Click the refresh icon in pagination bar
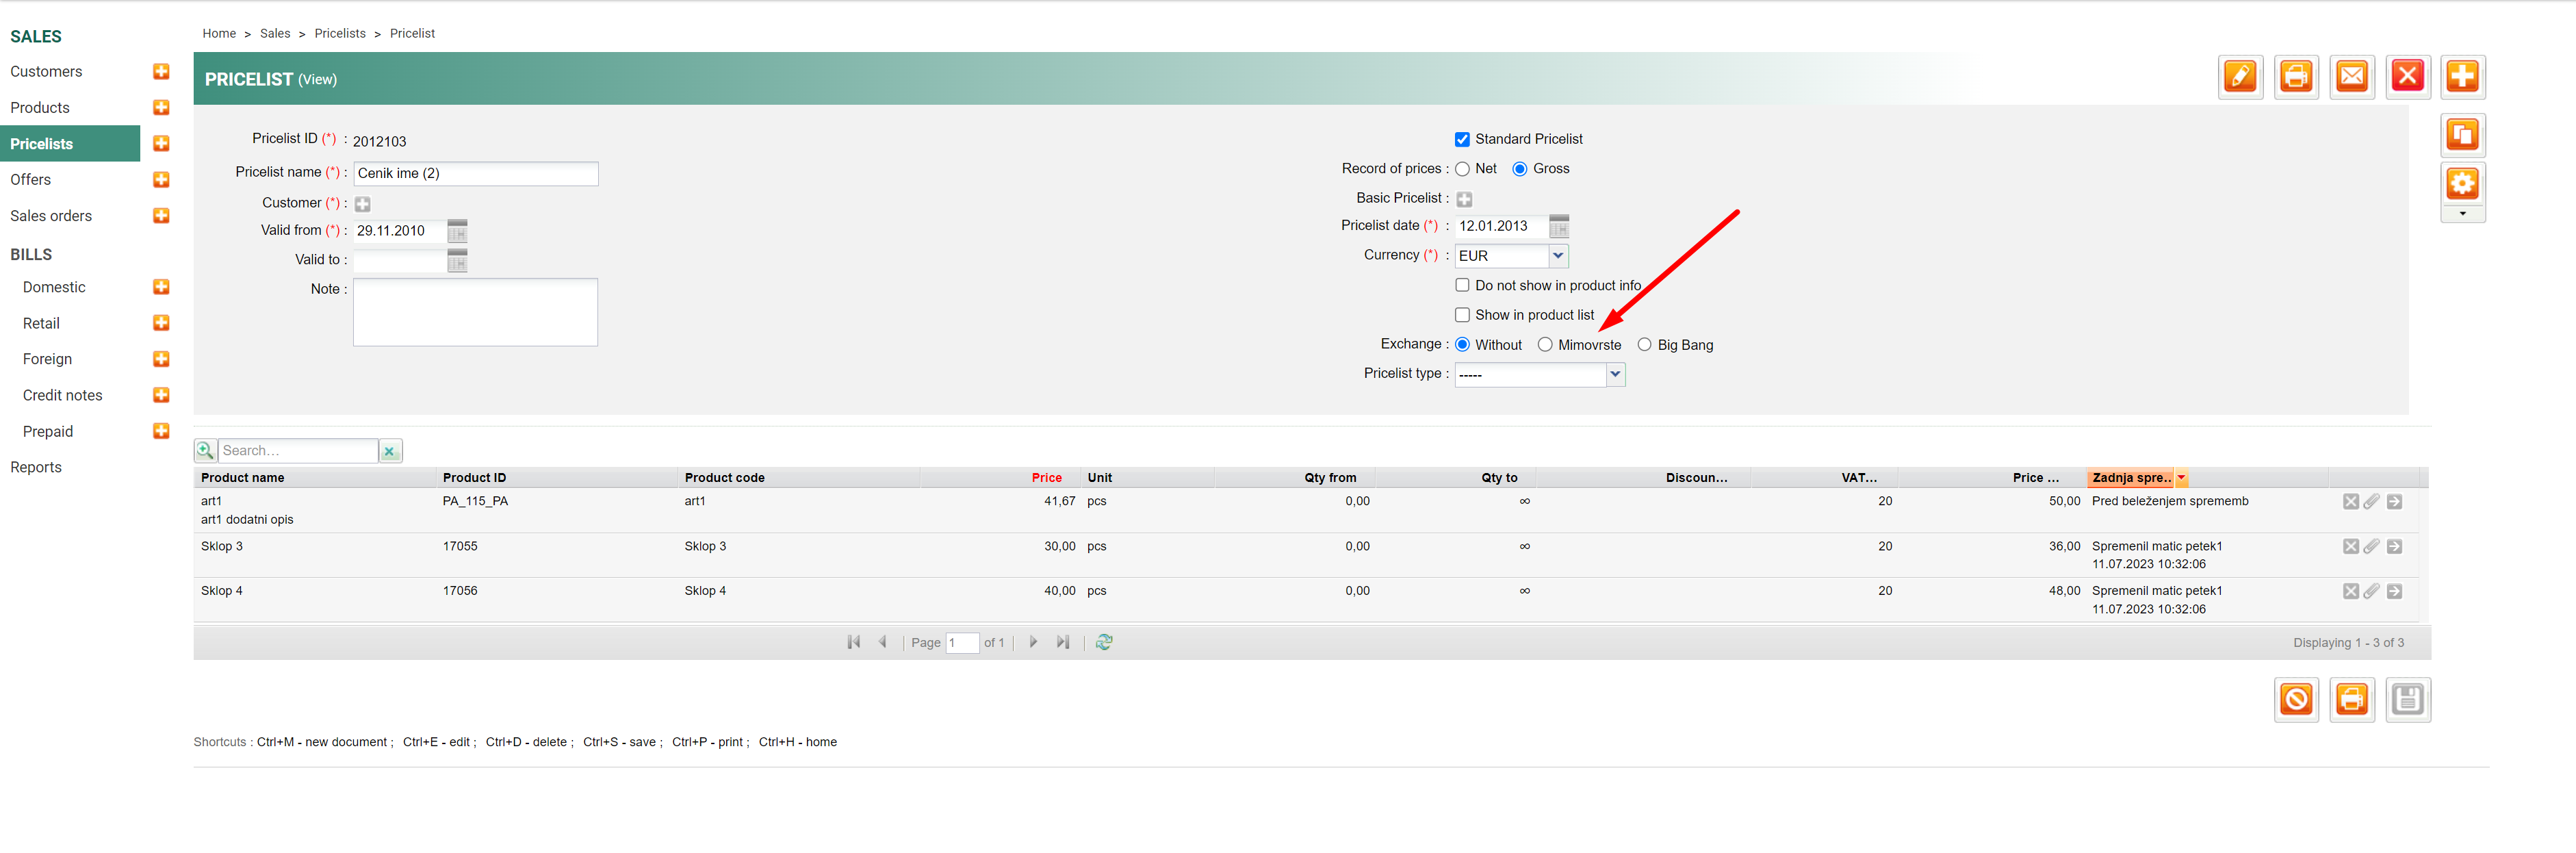 click(1104, 642)
